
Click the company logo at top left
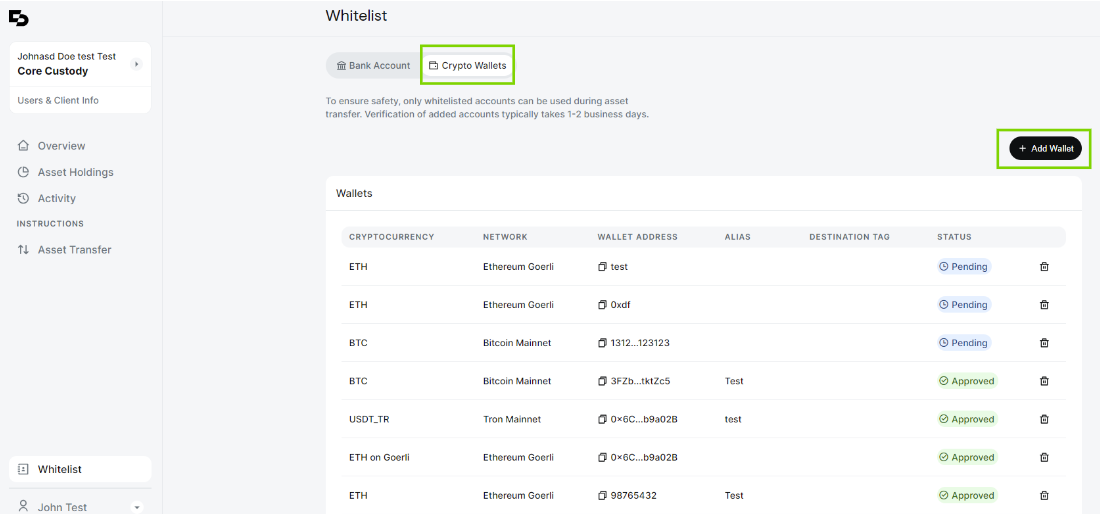19,18
